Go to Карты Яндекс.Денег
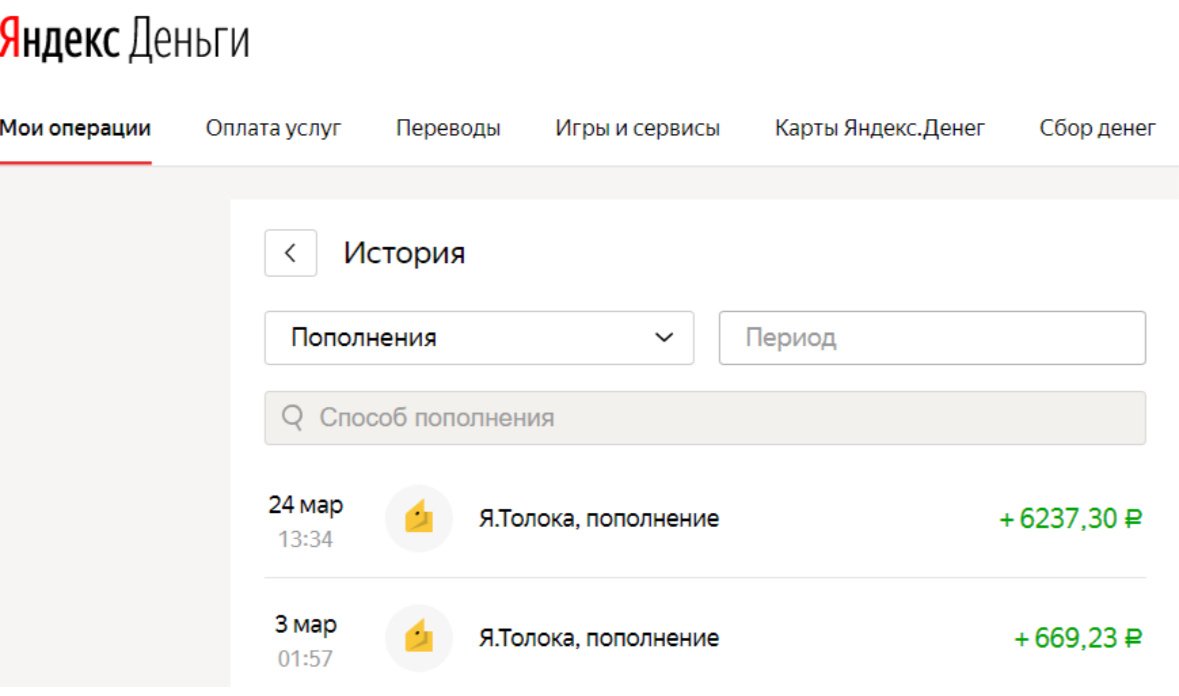This screenshot has width=1179, height=696. pos(879,128)
